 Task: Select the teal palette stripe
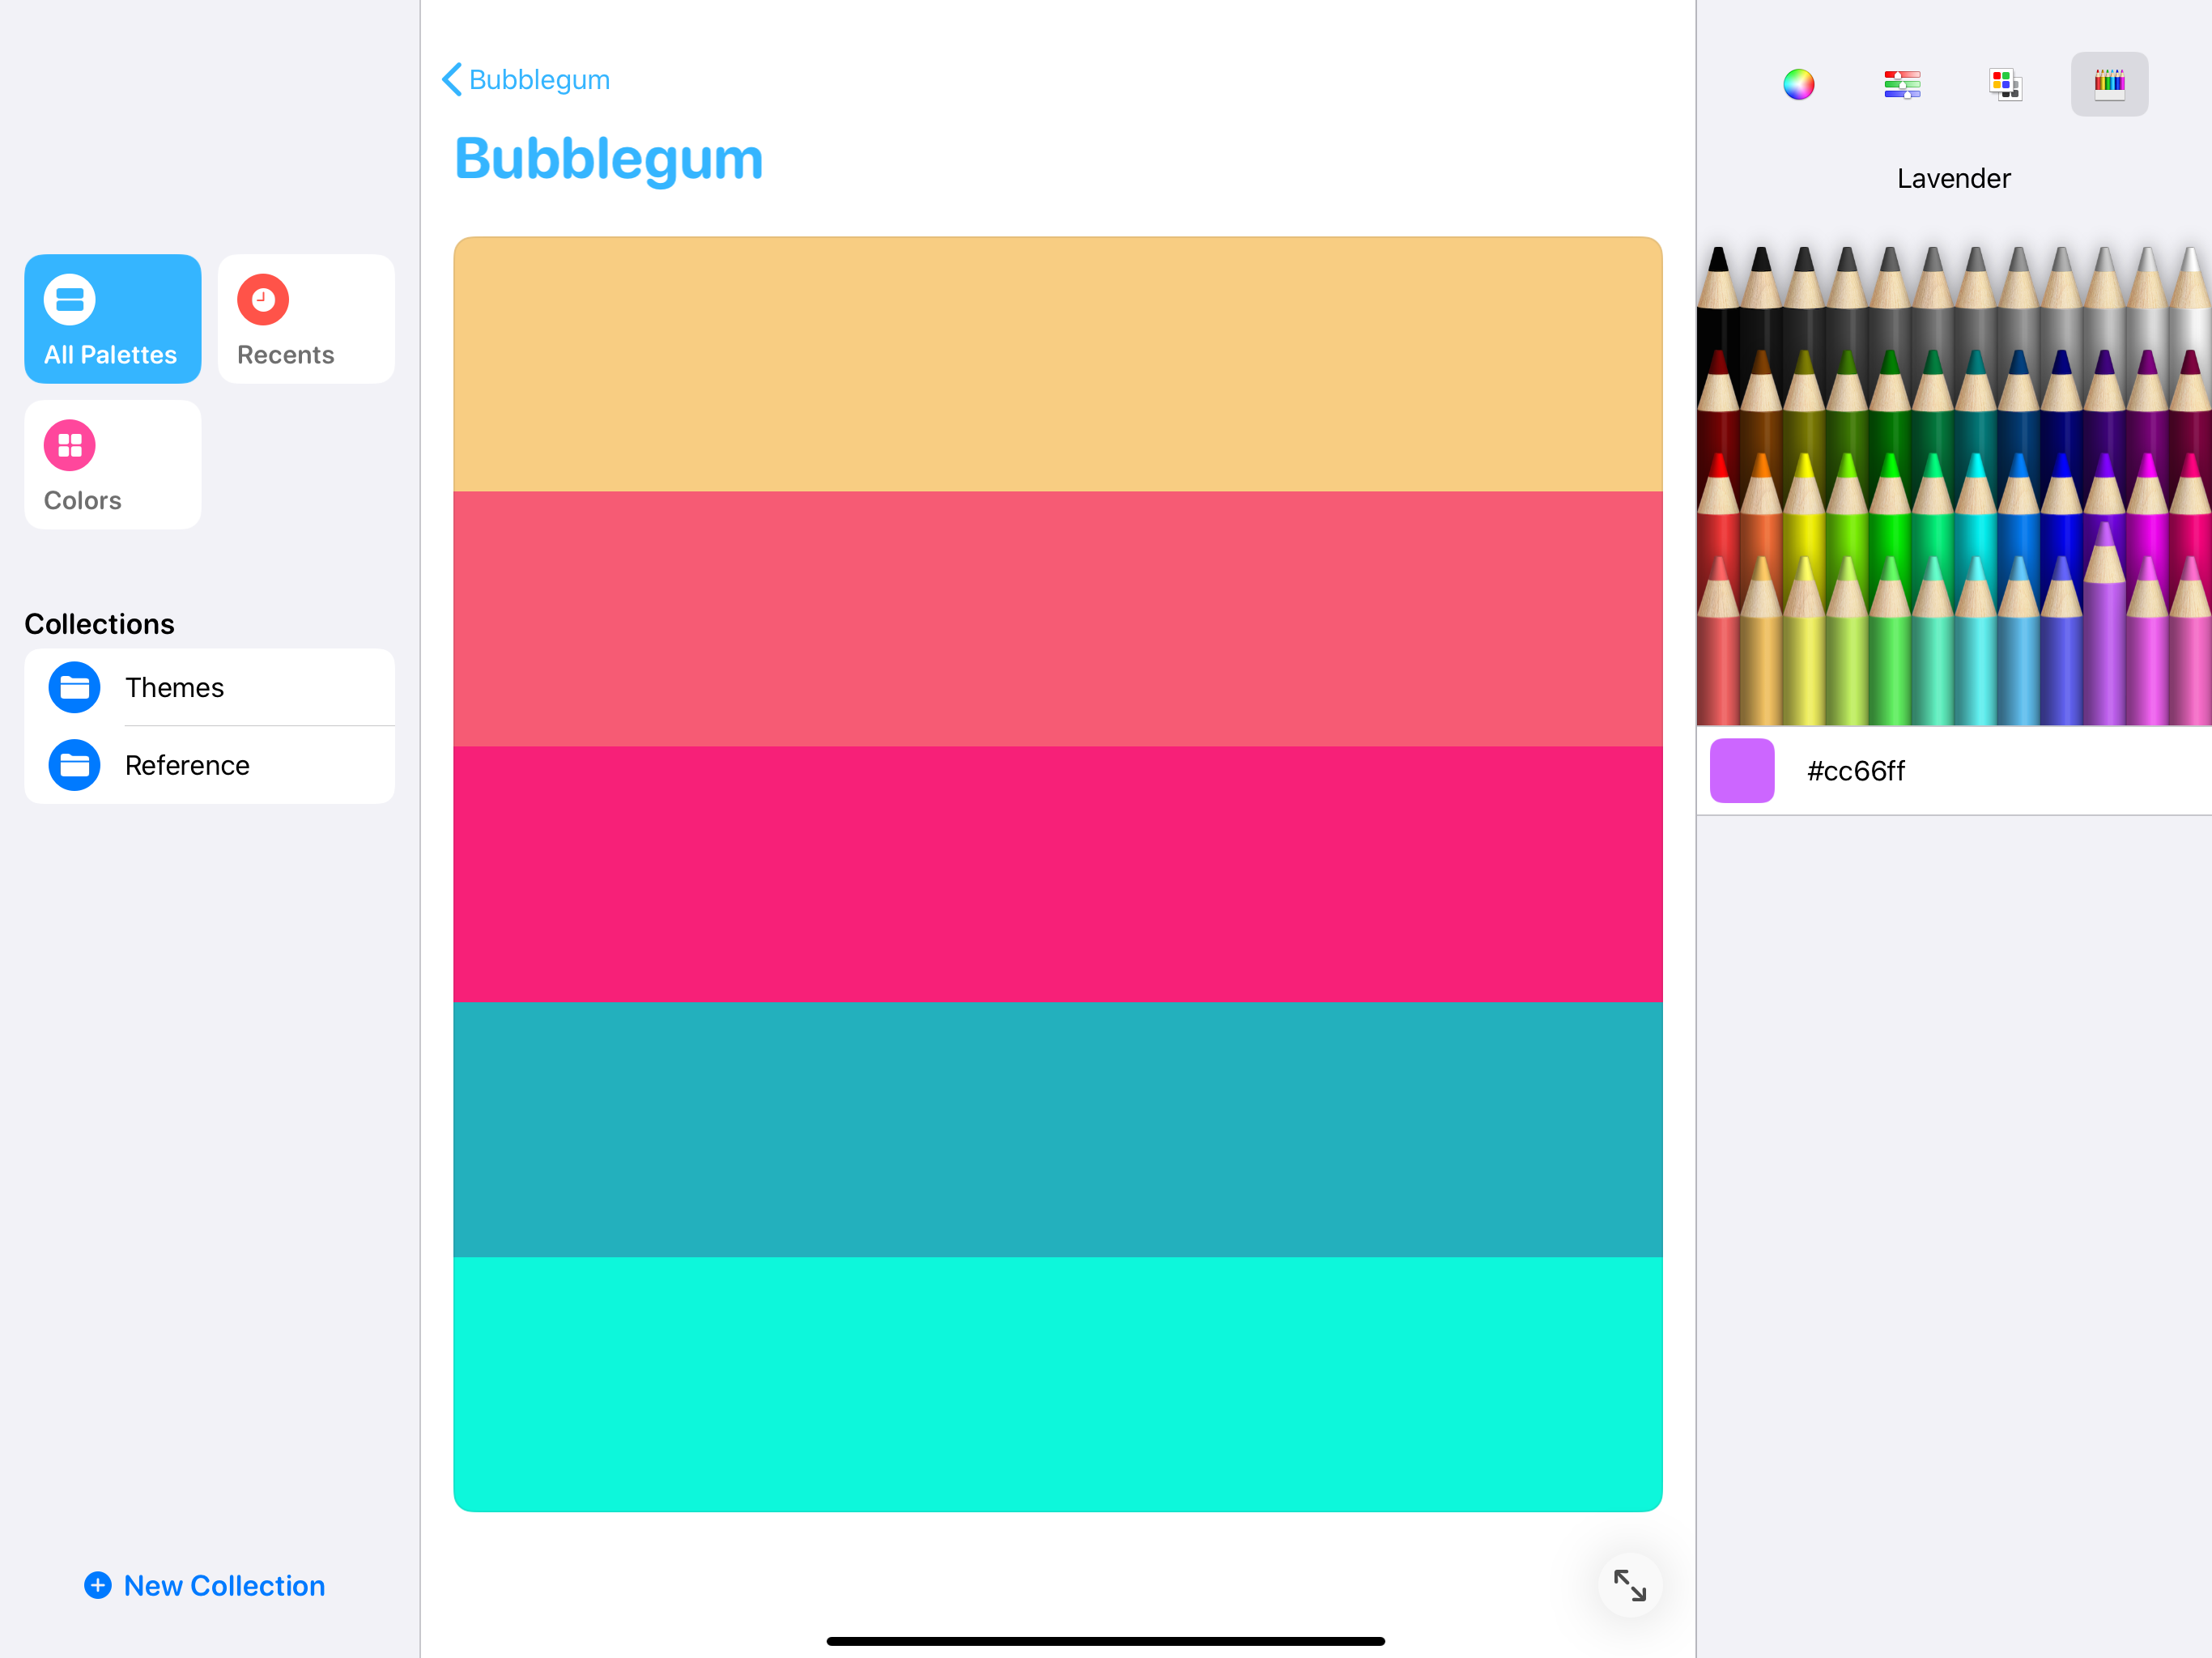pyautogui.click(x=1057, y=1129)
